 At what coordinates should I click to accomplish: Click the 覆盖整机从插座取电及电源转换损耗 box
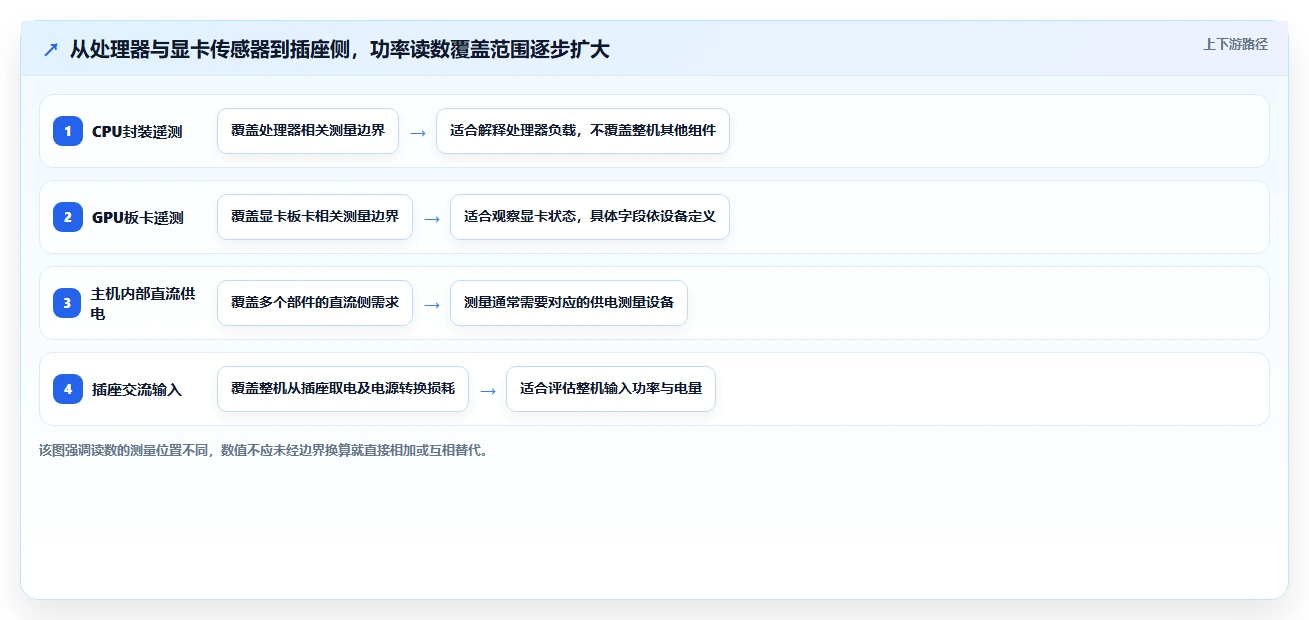click(343, 389)
